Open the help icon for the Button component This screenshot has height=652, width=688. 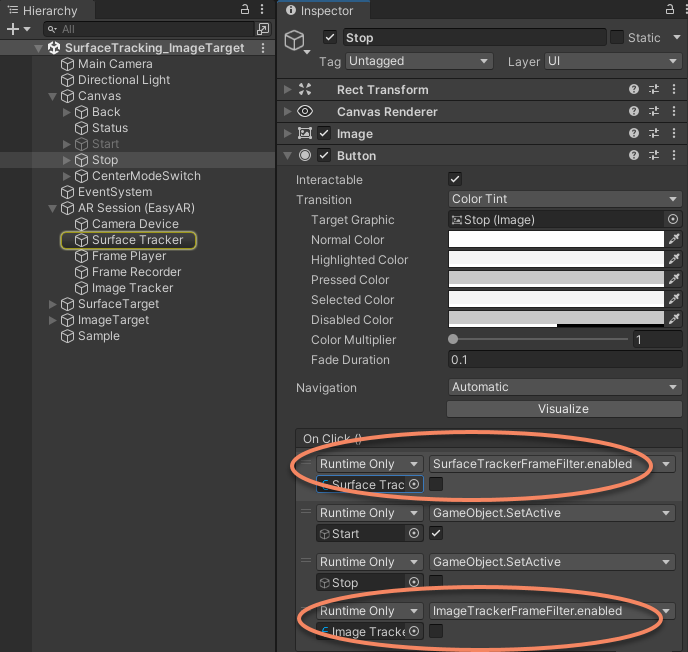click(634, 156)
